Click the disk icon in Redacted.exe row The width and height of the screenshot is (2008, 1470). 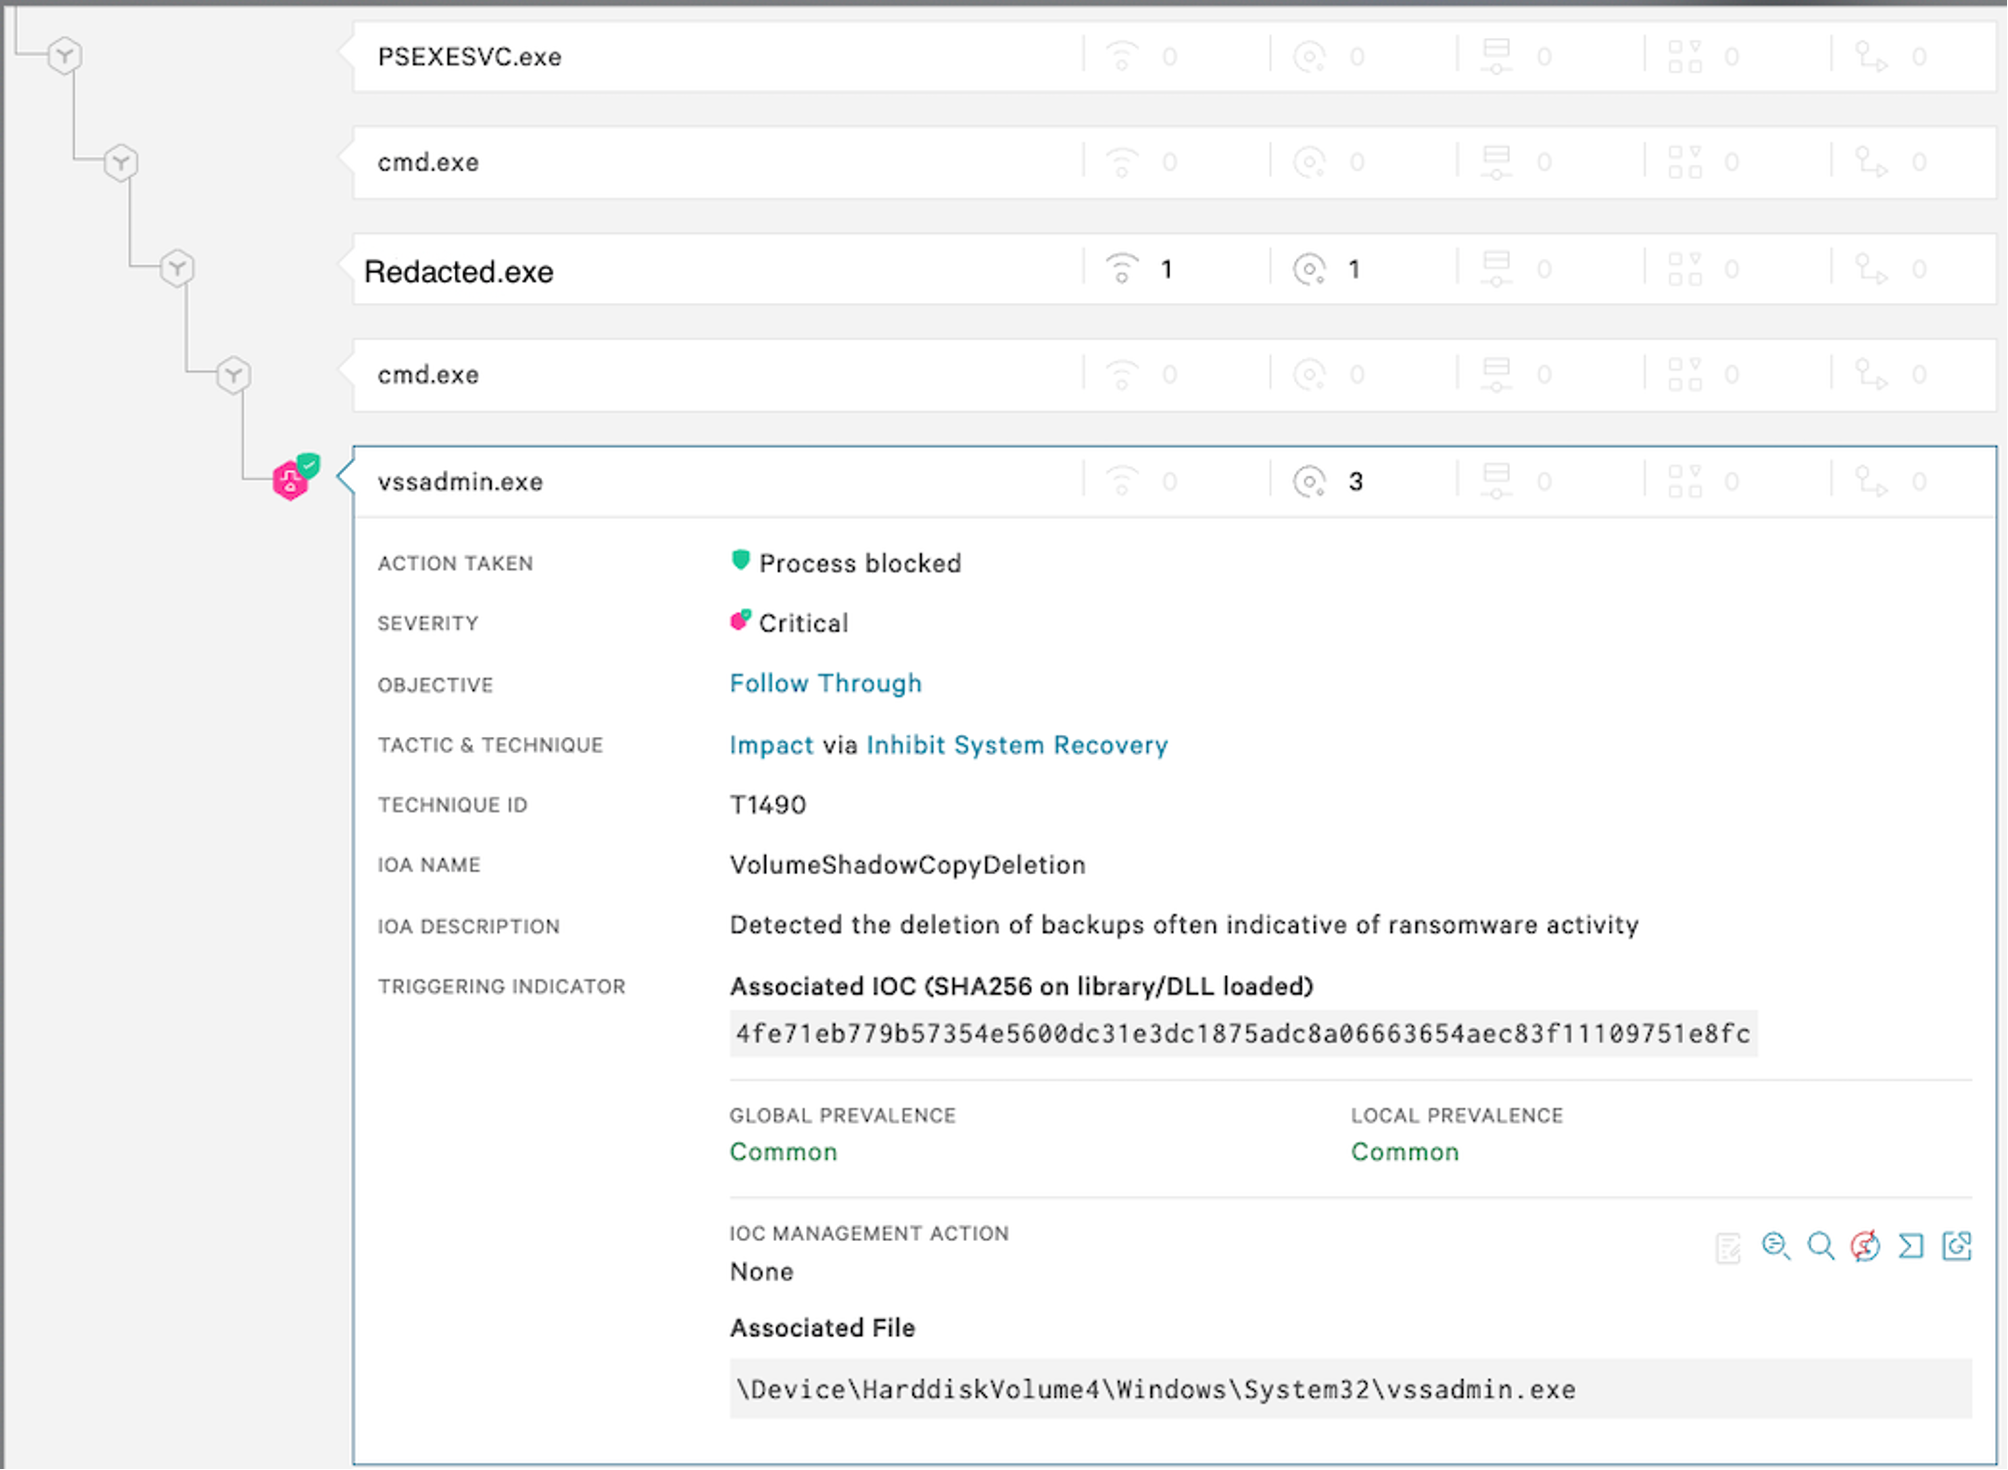pyautogui.click(x=1496, y=268)
